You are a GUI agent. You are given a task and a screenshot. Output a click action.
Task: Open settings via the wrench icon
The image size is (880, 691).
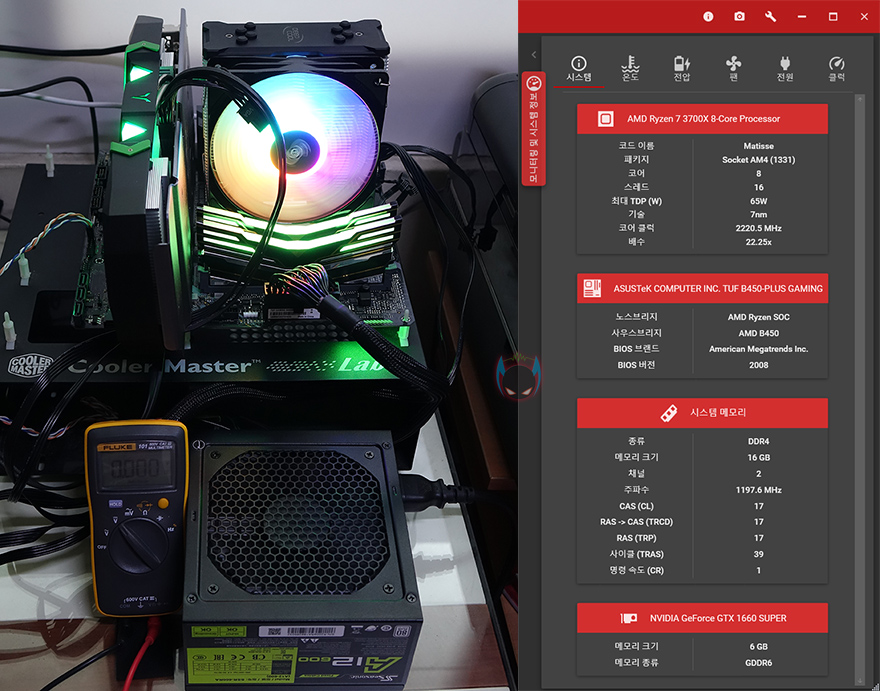click(x=771, y=17)
